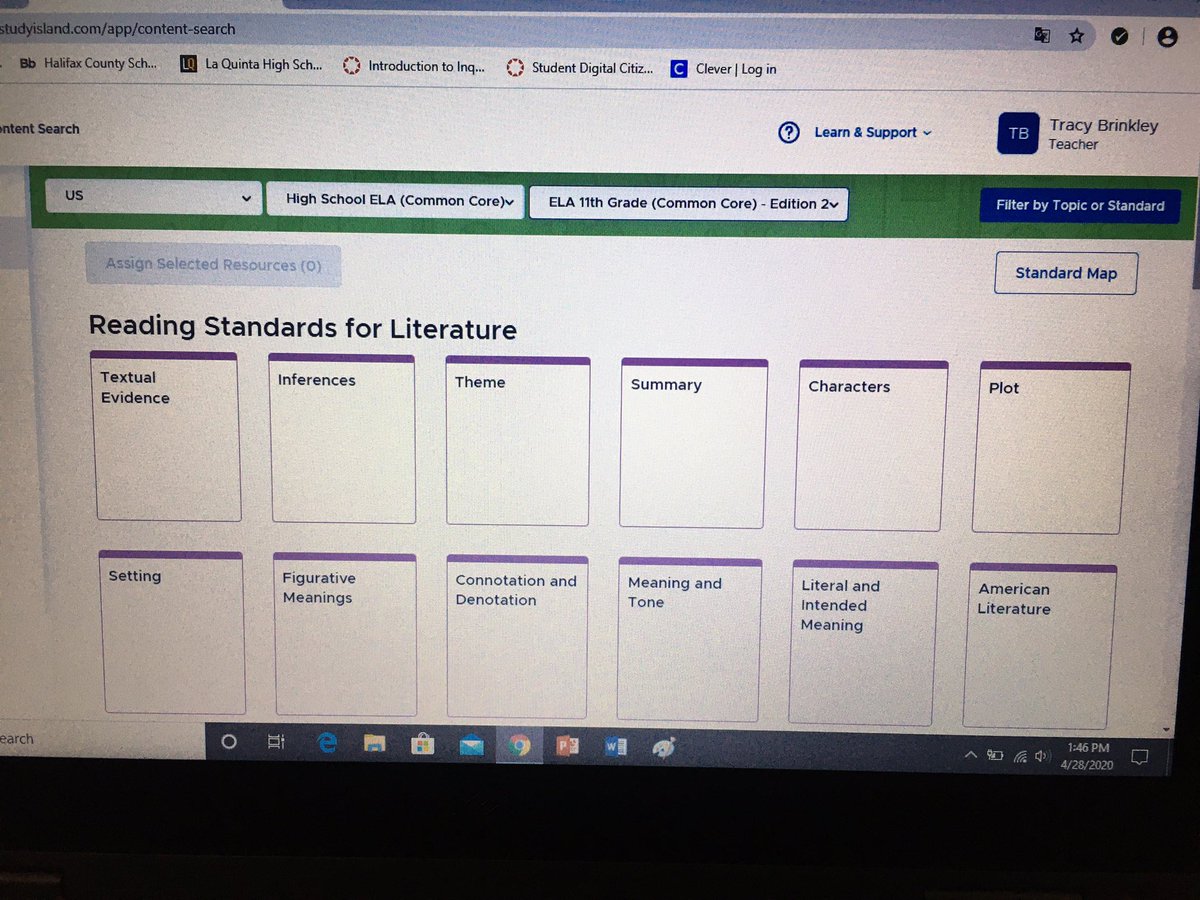Open Task View in the taskbar

tap(277, 743)
